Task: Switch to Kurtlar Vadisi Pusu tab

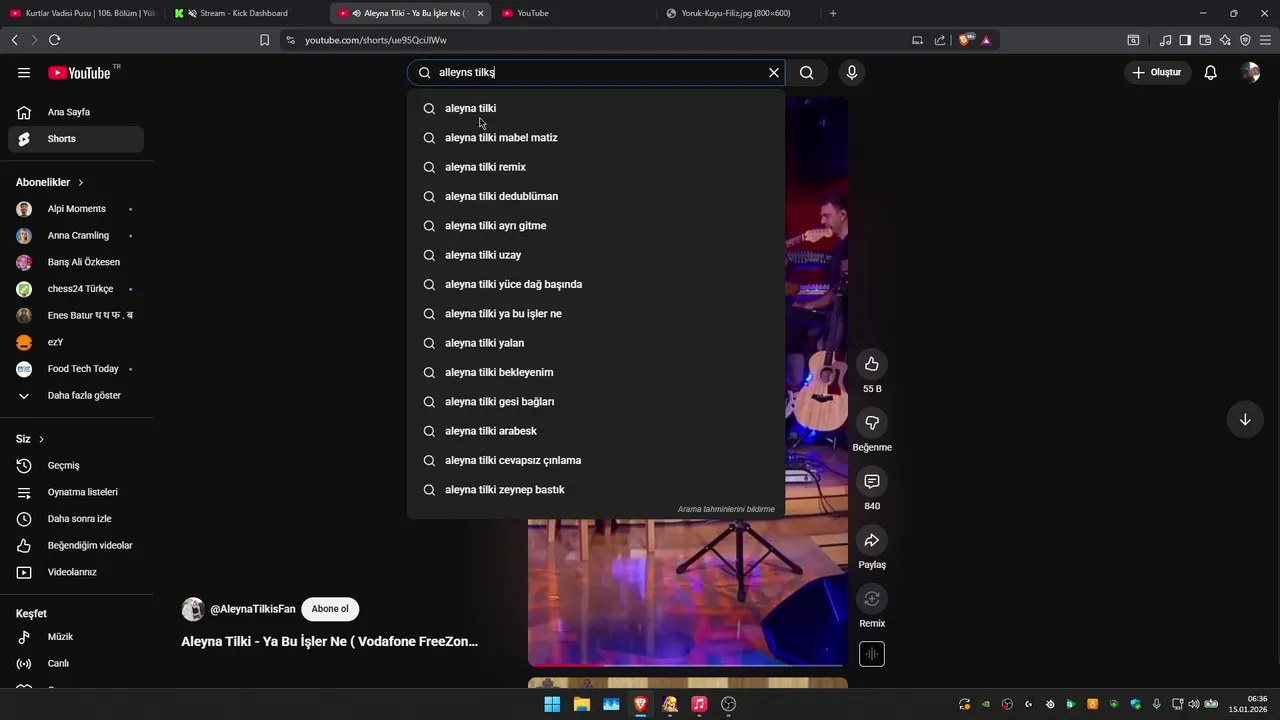Action: [82, 13]
